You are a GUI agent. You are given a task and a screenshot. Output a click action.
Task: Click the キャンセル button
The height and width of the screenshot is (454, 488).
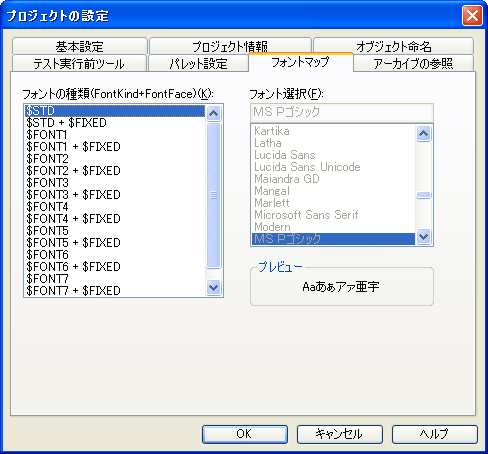coord(340,434)
